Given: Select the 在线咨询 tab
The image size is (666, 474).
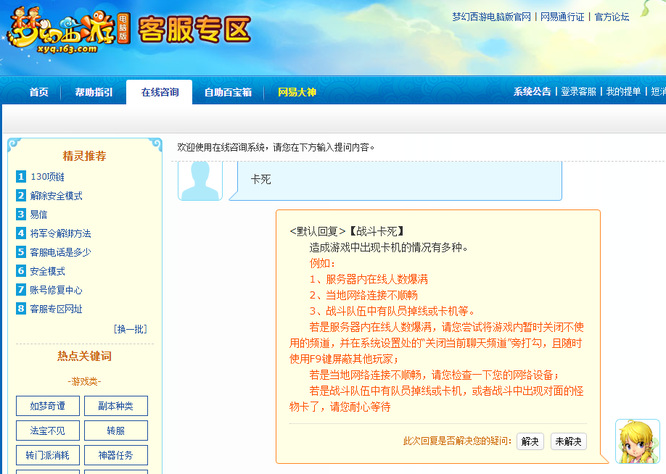Looking at the screenshot, I should 160,92.
